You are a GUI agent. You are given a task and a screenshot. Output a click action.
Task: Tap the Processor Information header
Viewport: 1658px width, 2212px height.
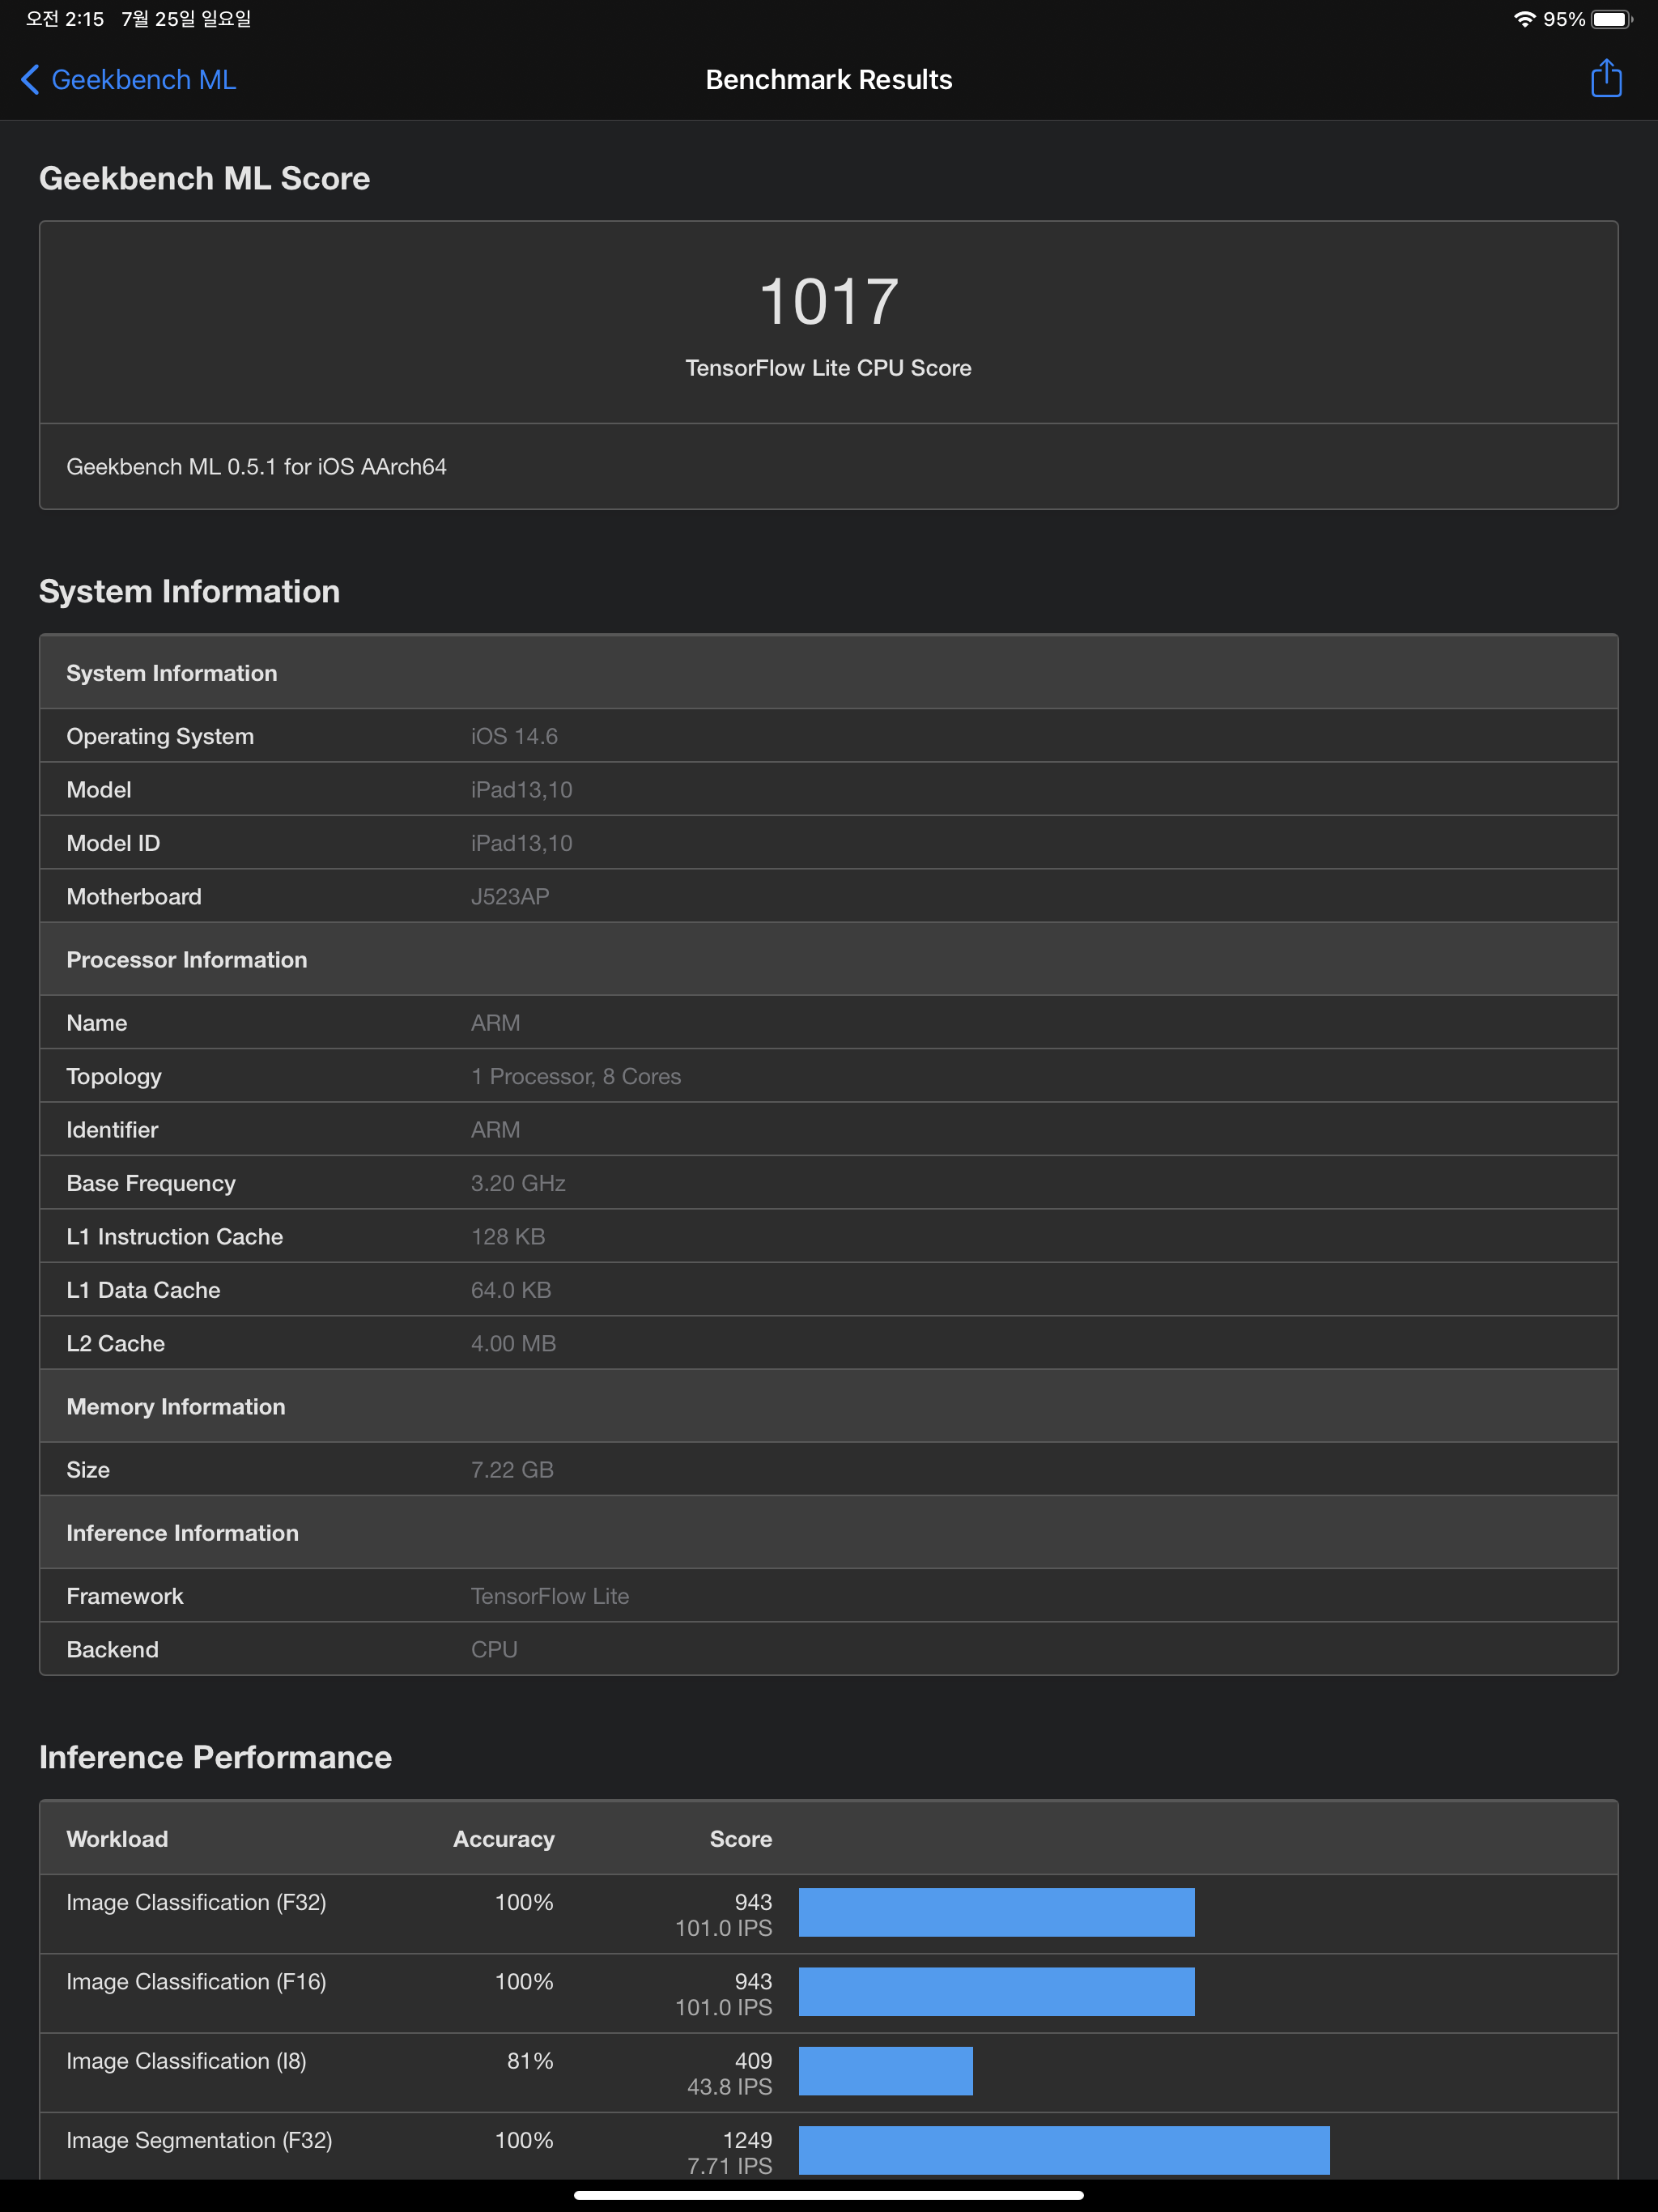click(187, 960)
